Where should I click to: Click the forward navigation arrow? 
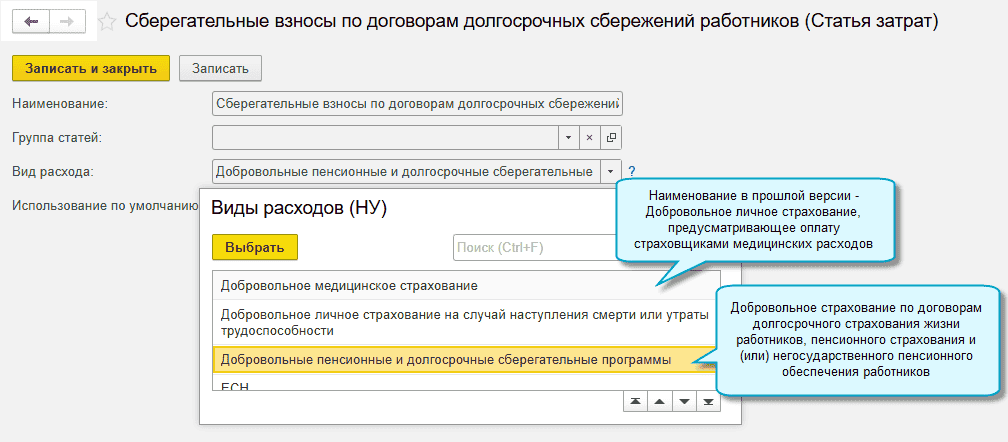pos(68,21)
